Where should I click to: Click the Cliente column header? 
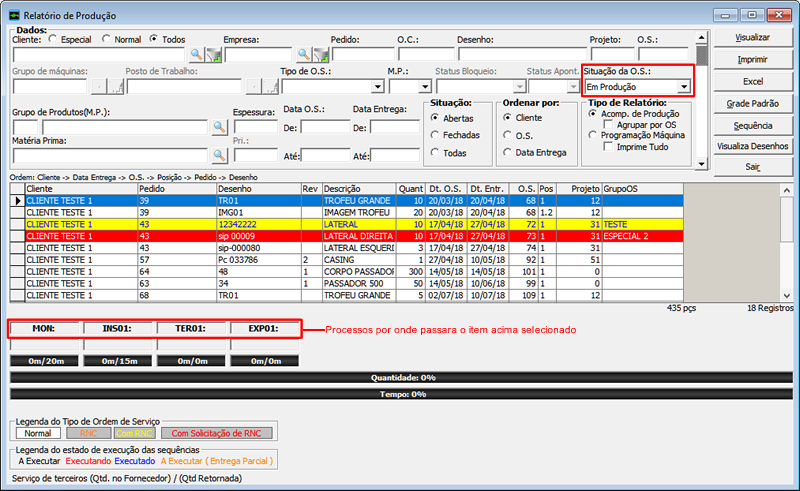[81, 189]
